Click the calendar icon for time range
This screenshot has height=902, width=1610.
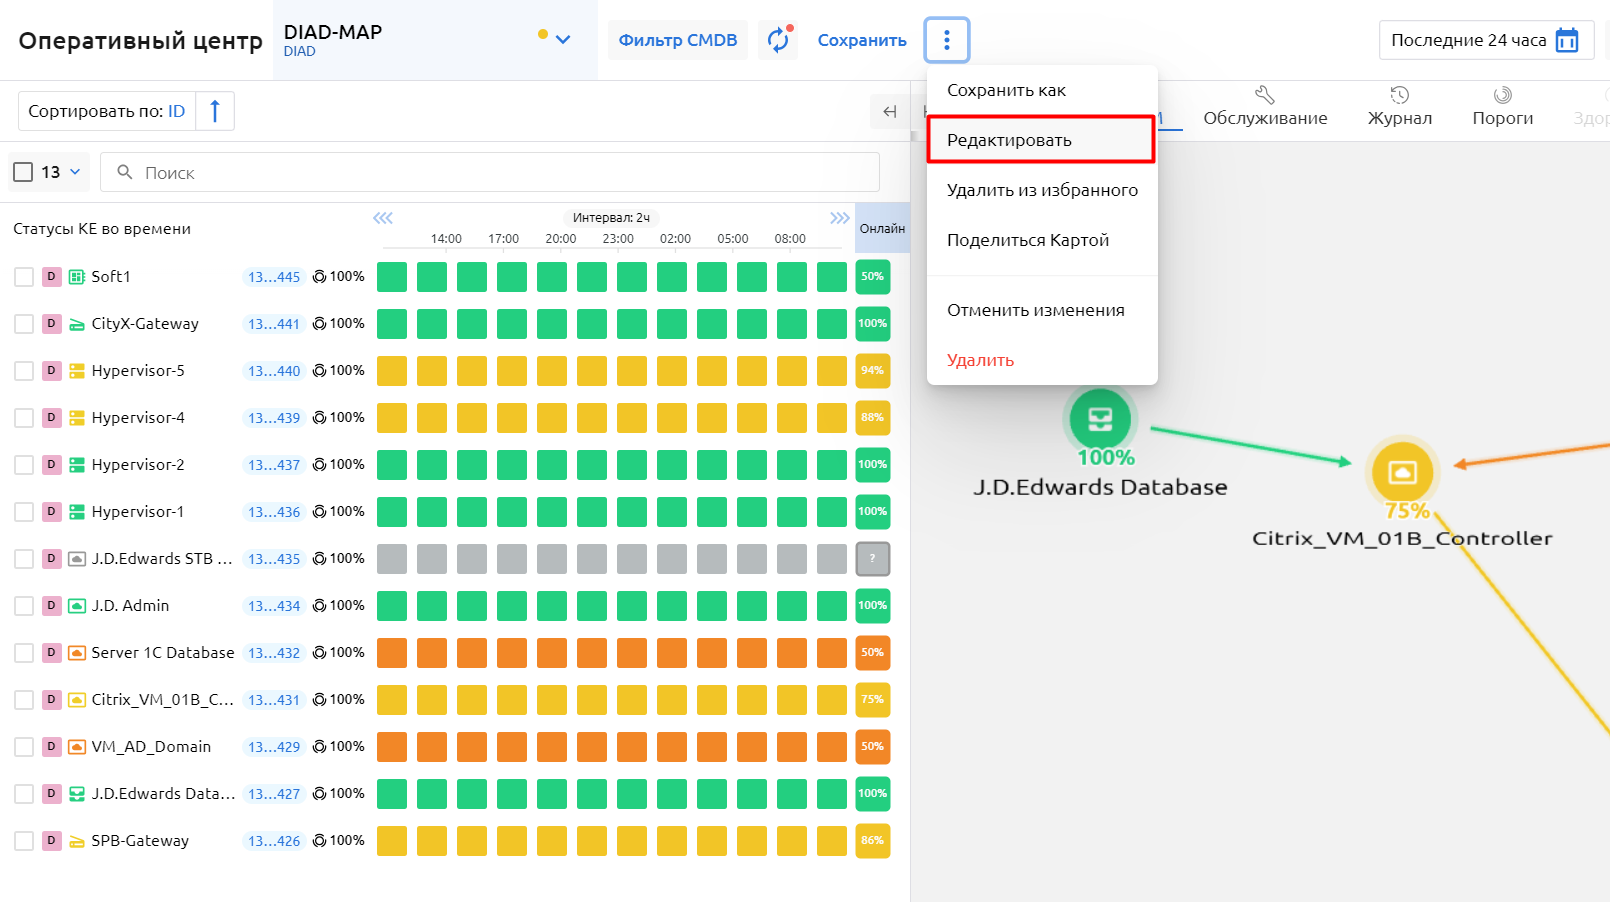coord(1567,40)
